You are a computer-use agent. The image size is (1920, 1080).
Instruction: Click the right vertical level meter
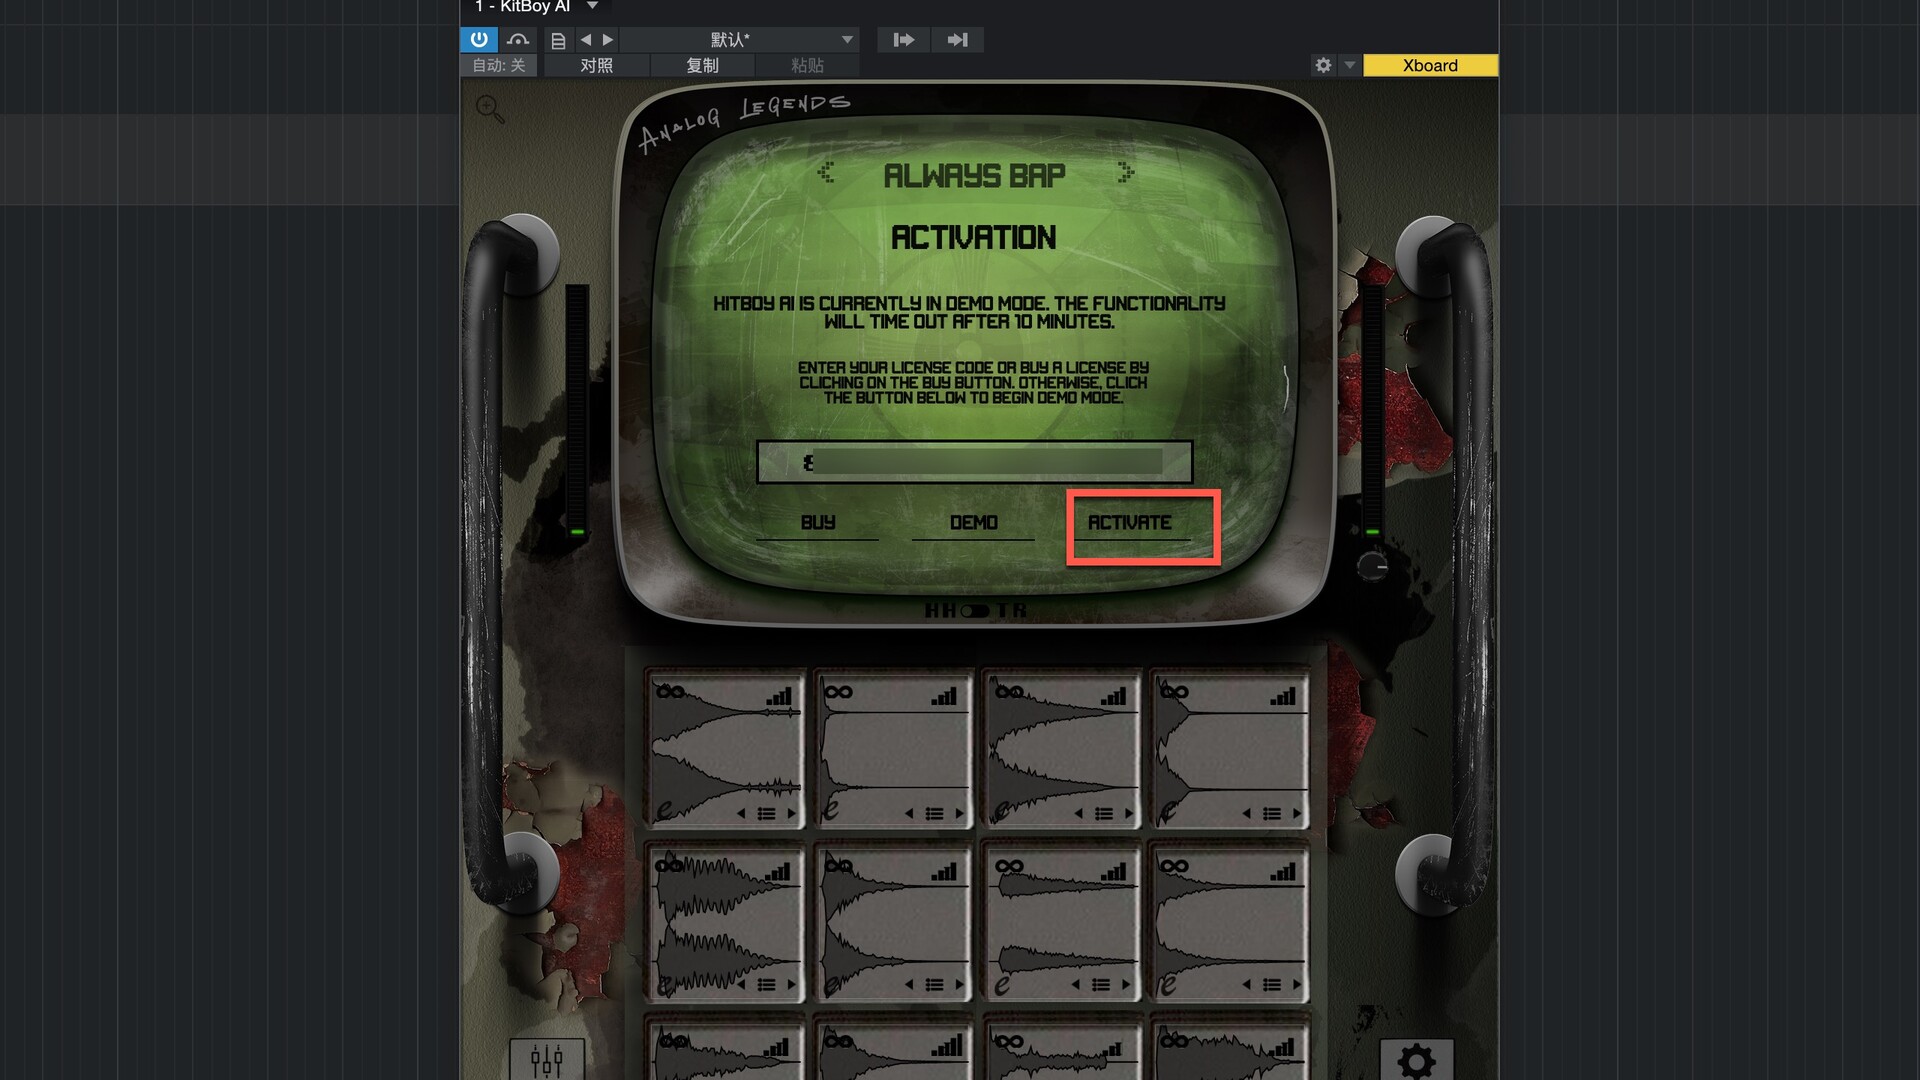click(1373, 412)
